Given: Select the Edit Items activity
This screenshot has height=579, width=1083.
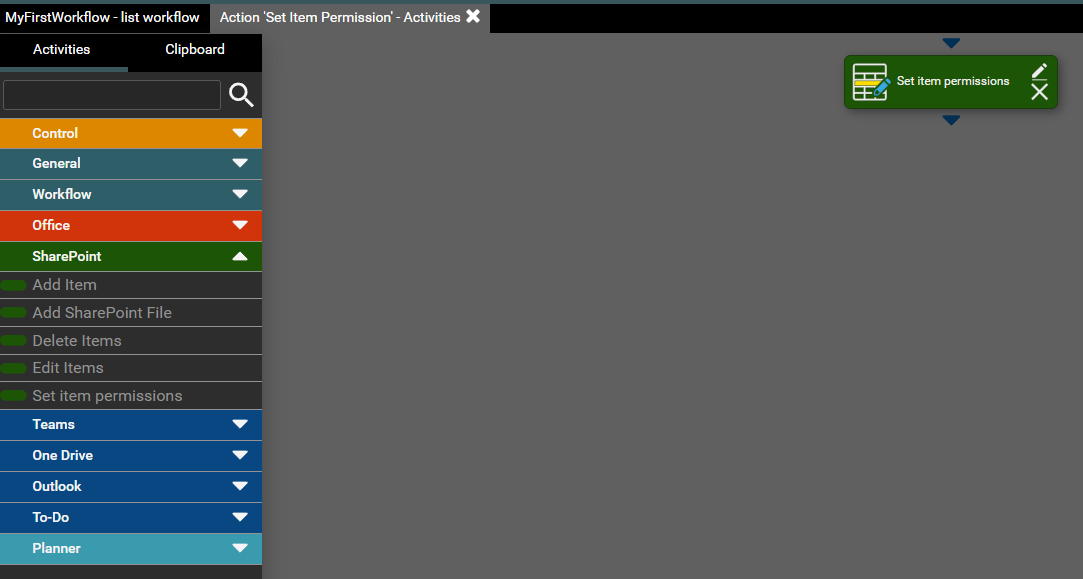Looking at the screenshot, I should (68, 368).
